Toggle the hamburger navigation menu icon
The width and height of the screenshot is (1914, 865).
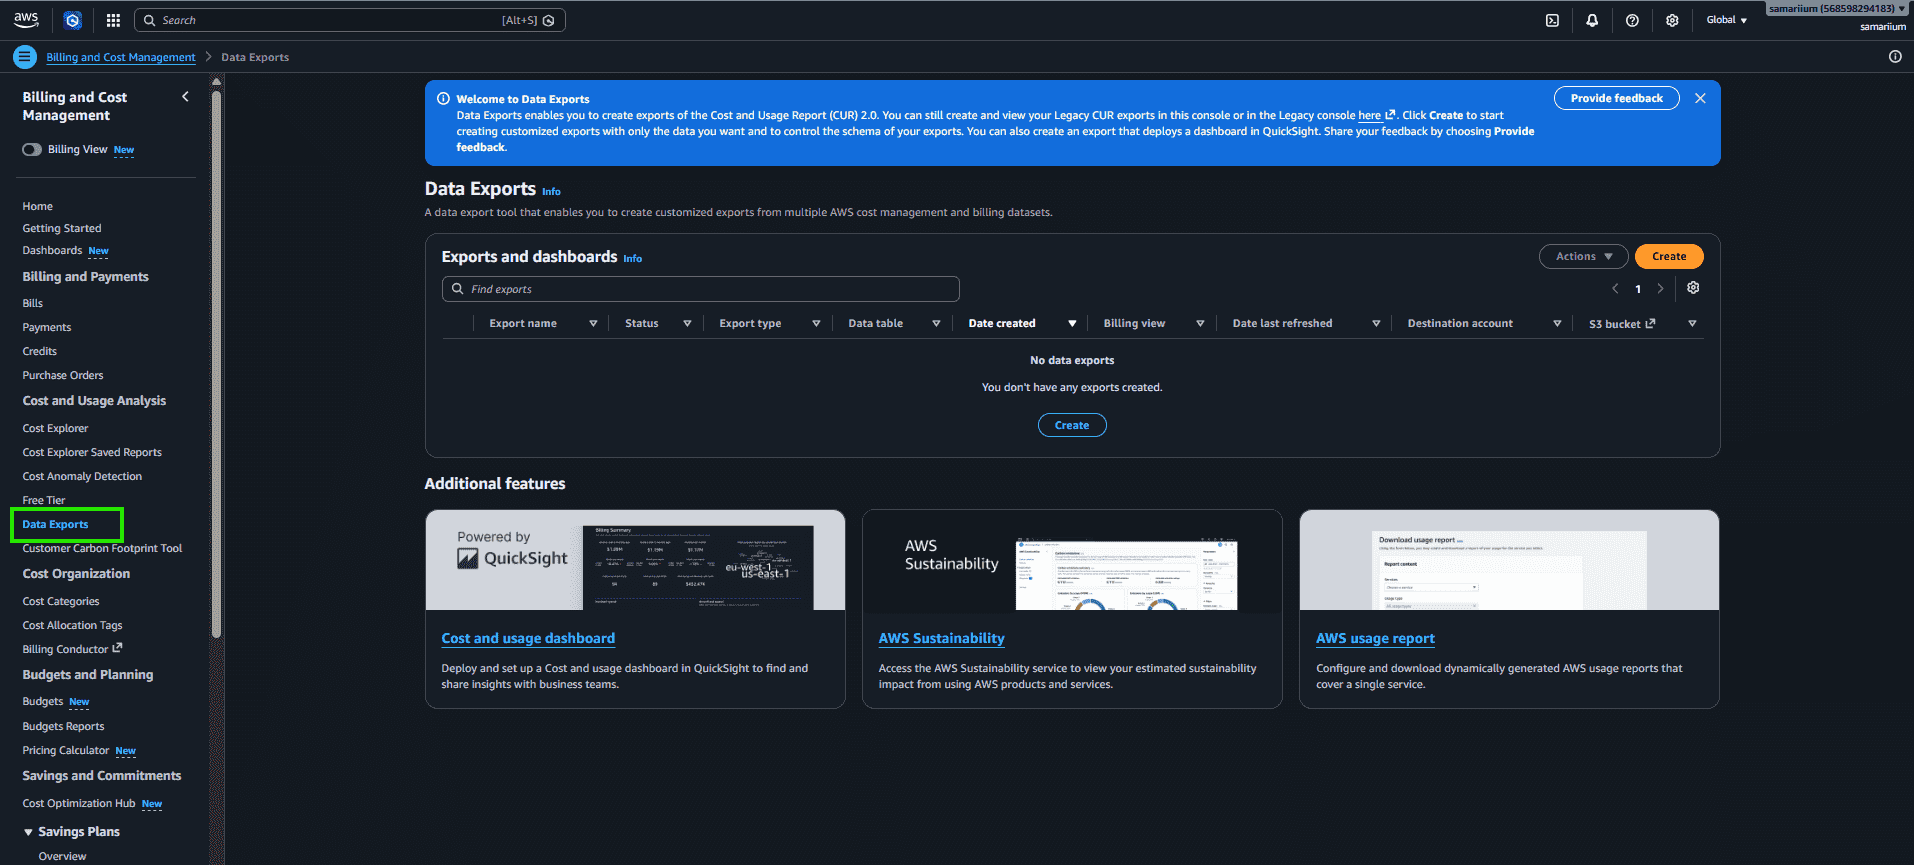tap(25, 57)
